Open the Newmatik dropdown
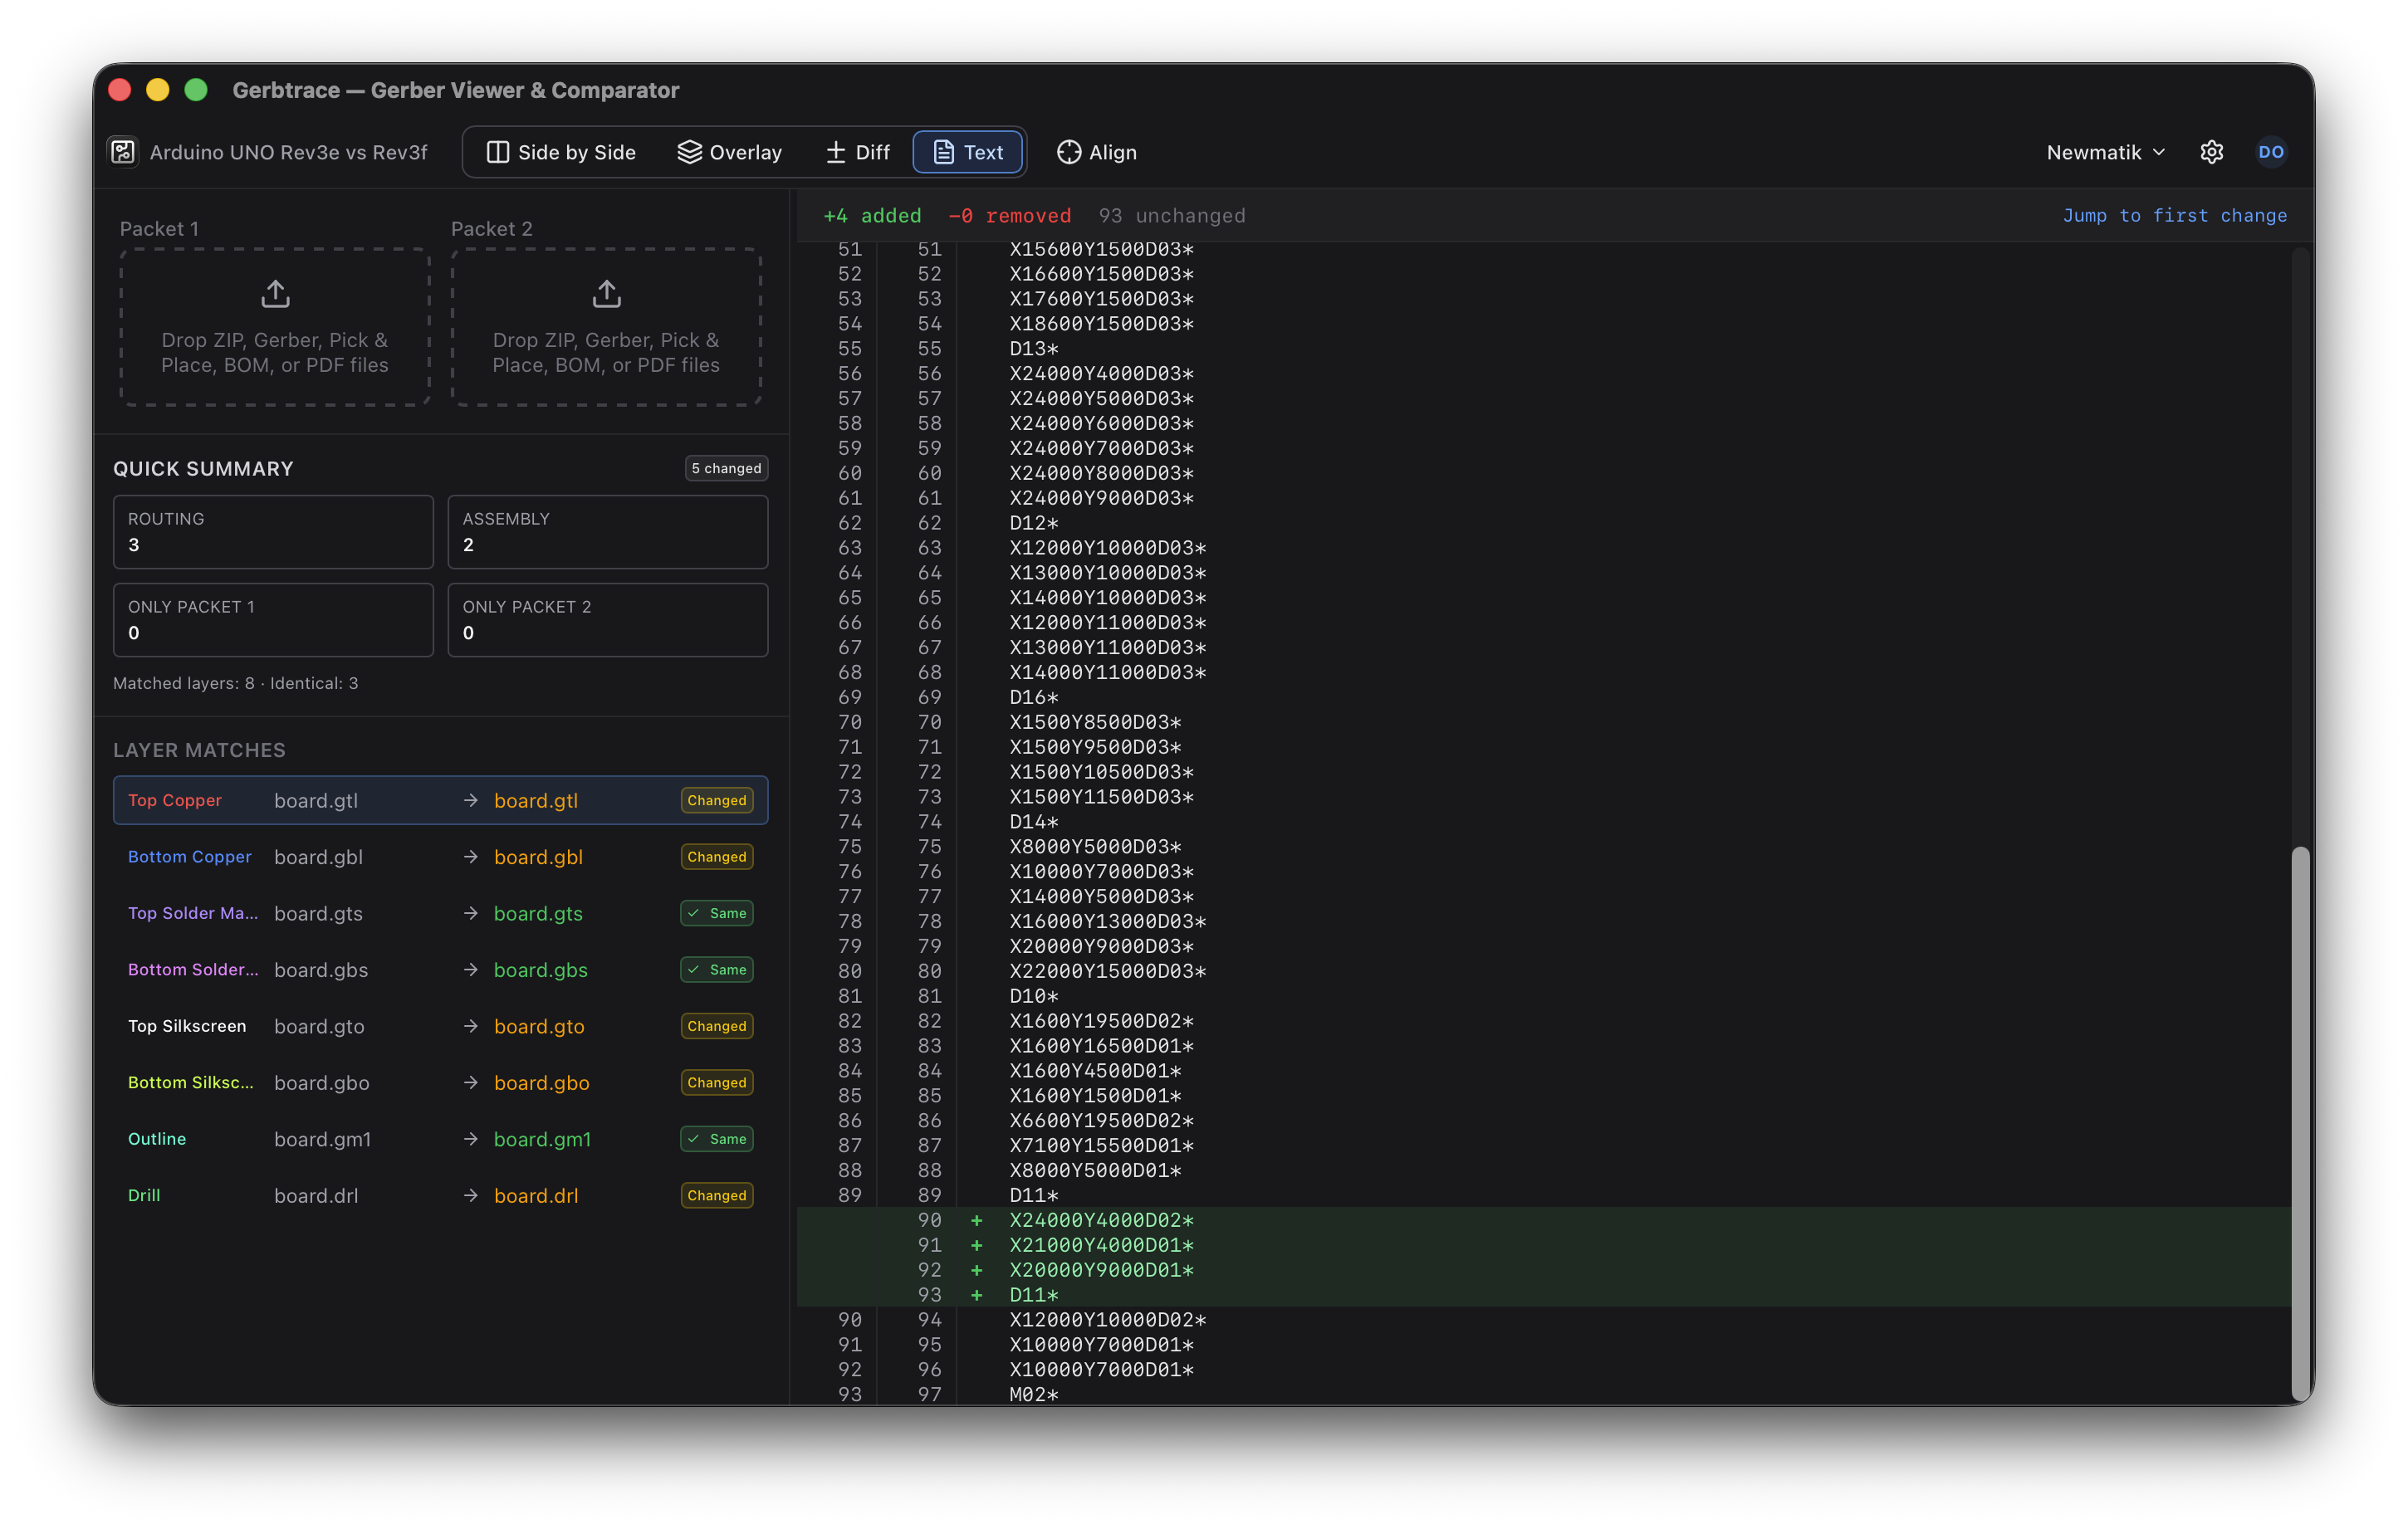This screenshot has width=2408, height=1529. click(2105, 152)
